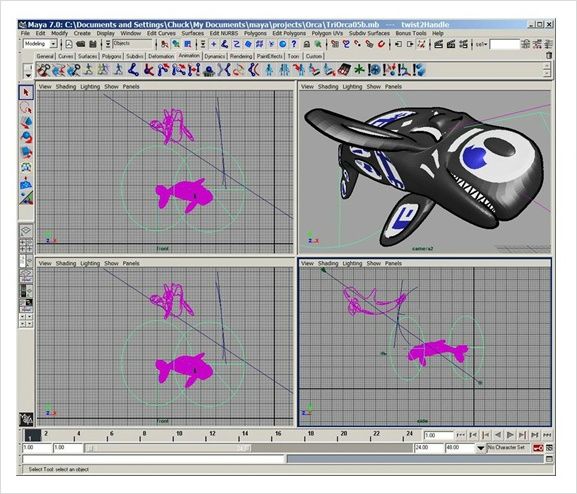Click the green asterisk shelf icon

(359, 70)
